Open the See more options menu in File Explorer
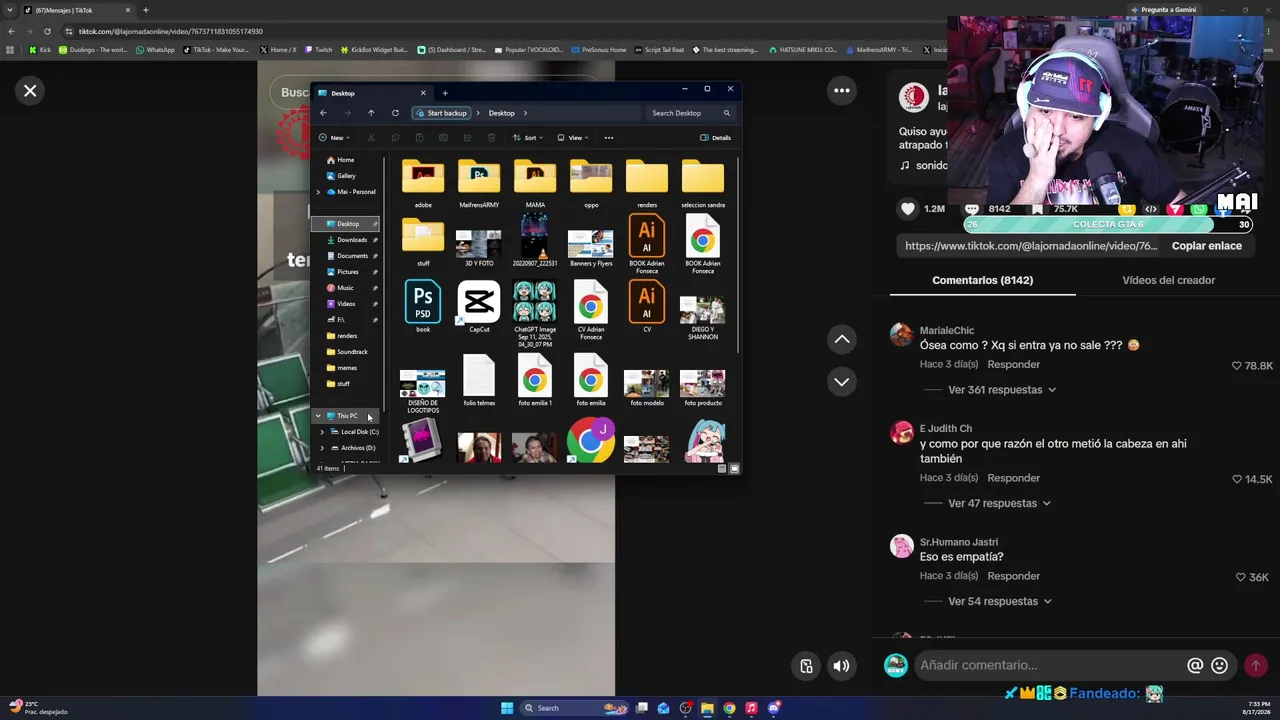 coord(608,138)
